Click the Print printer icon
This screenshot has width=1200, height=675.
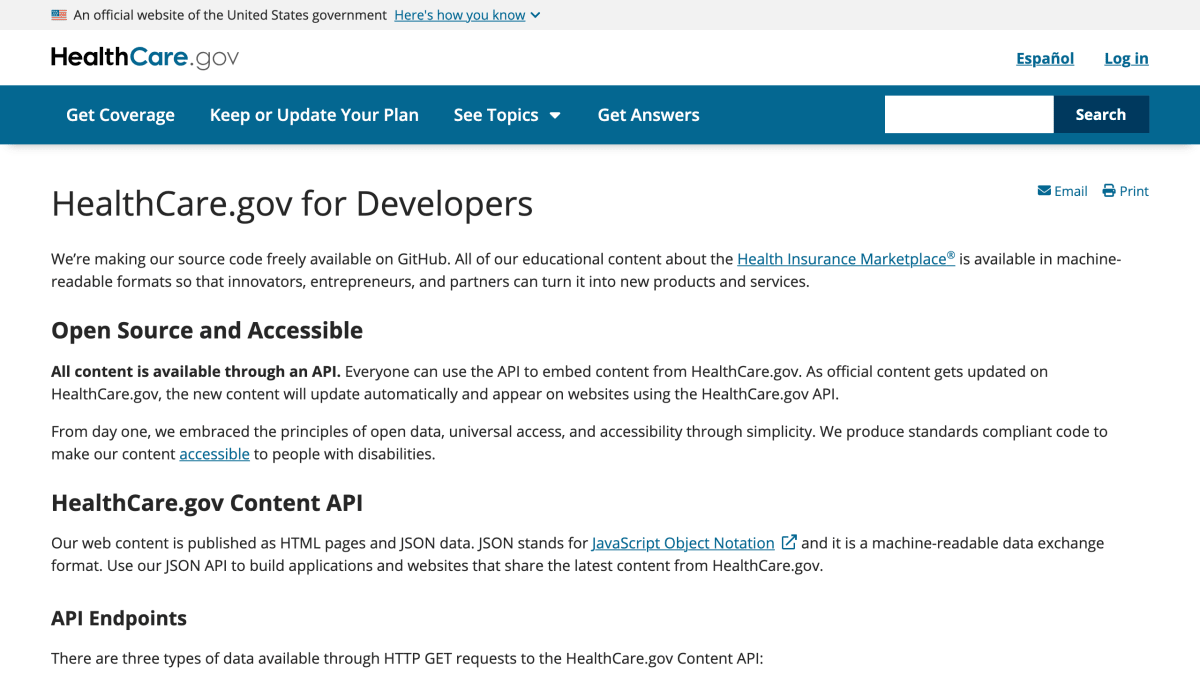click(x=1109, y=191)
